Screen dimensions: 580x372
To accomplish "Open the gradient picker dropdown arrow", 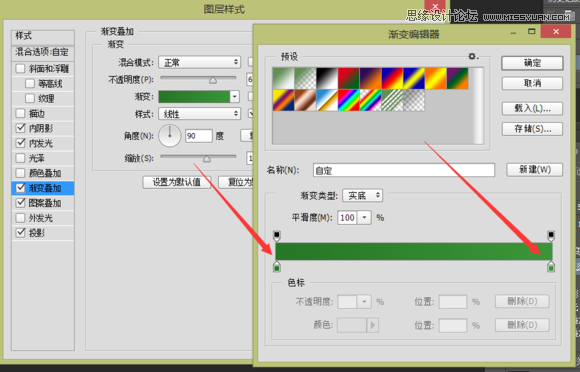I will [x=235, y=97].
